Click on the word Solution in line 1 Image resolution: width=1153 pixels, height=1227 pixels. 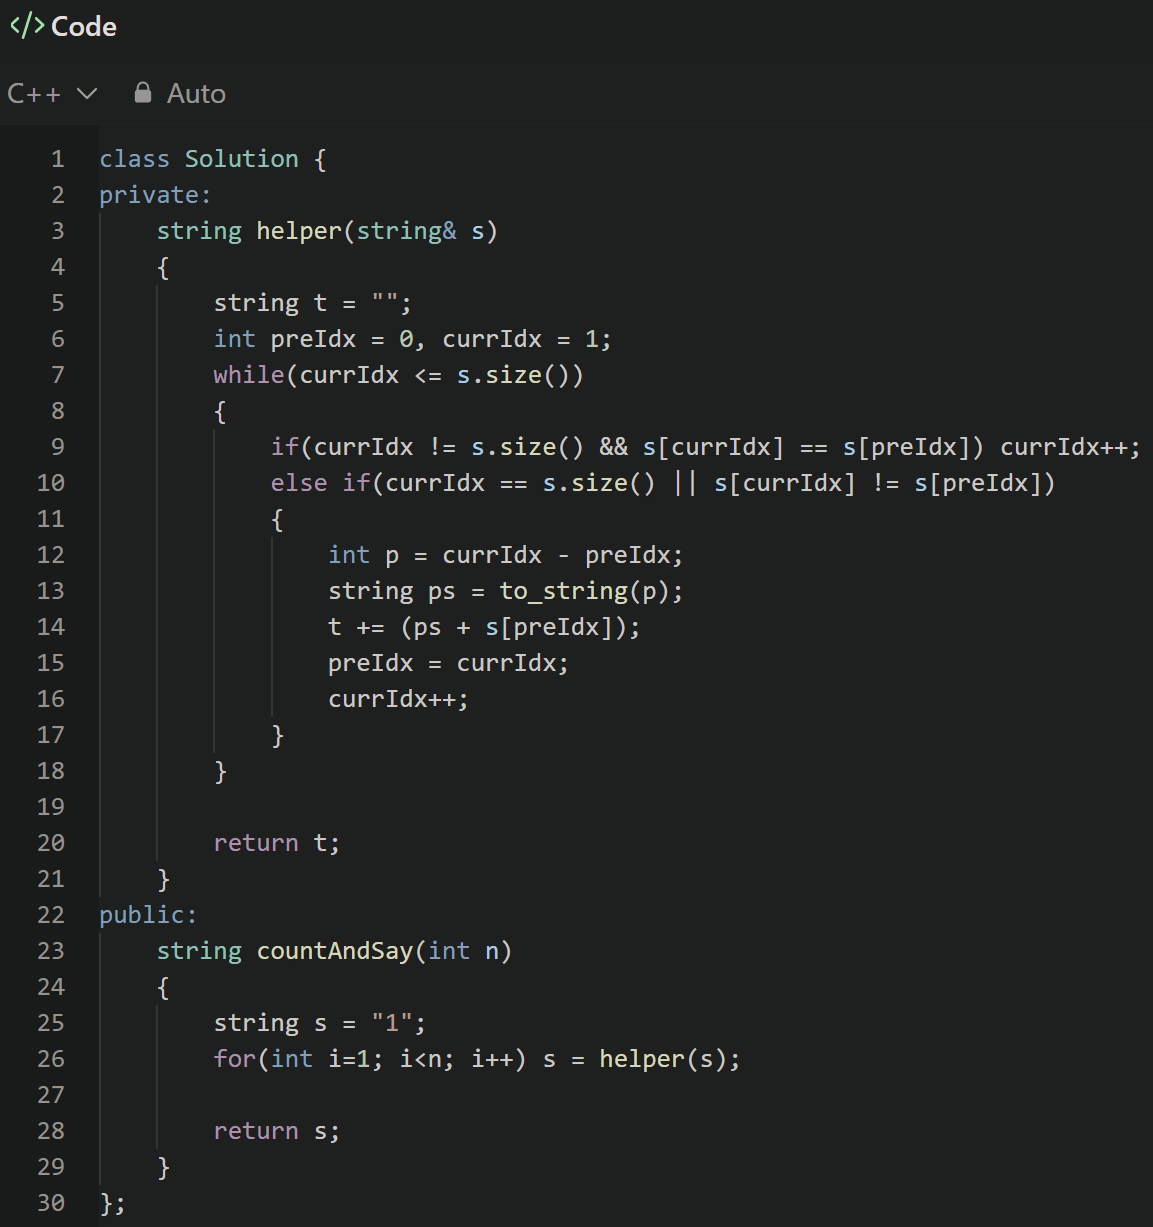coord(241,159)
